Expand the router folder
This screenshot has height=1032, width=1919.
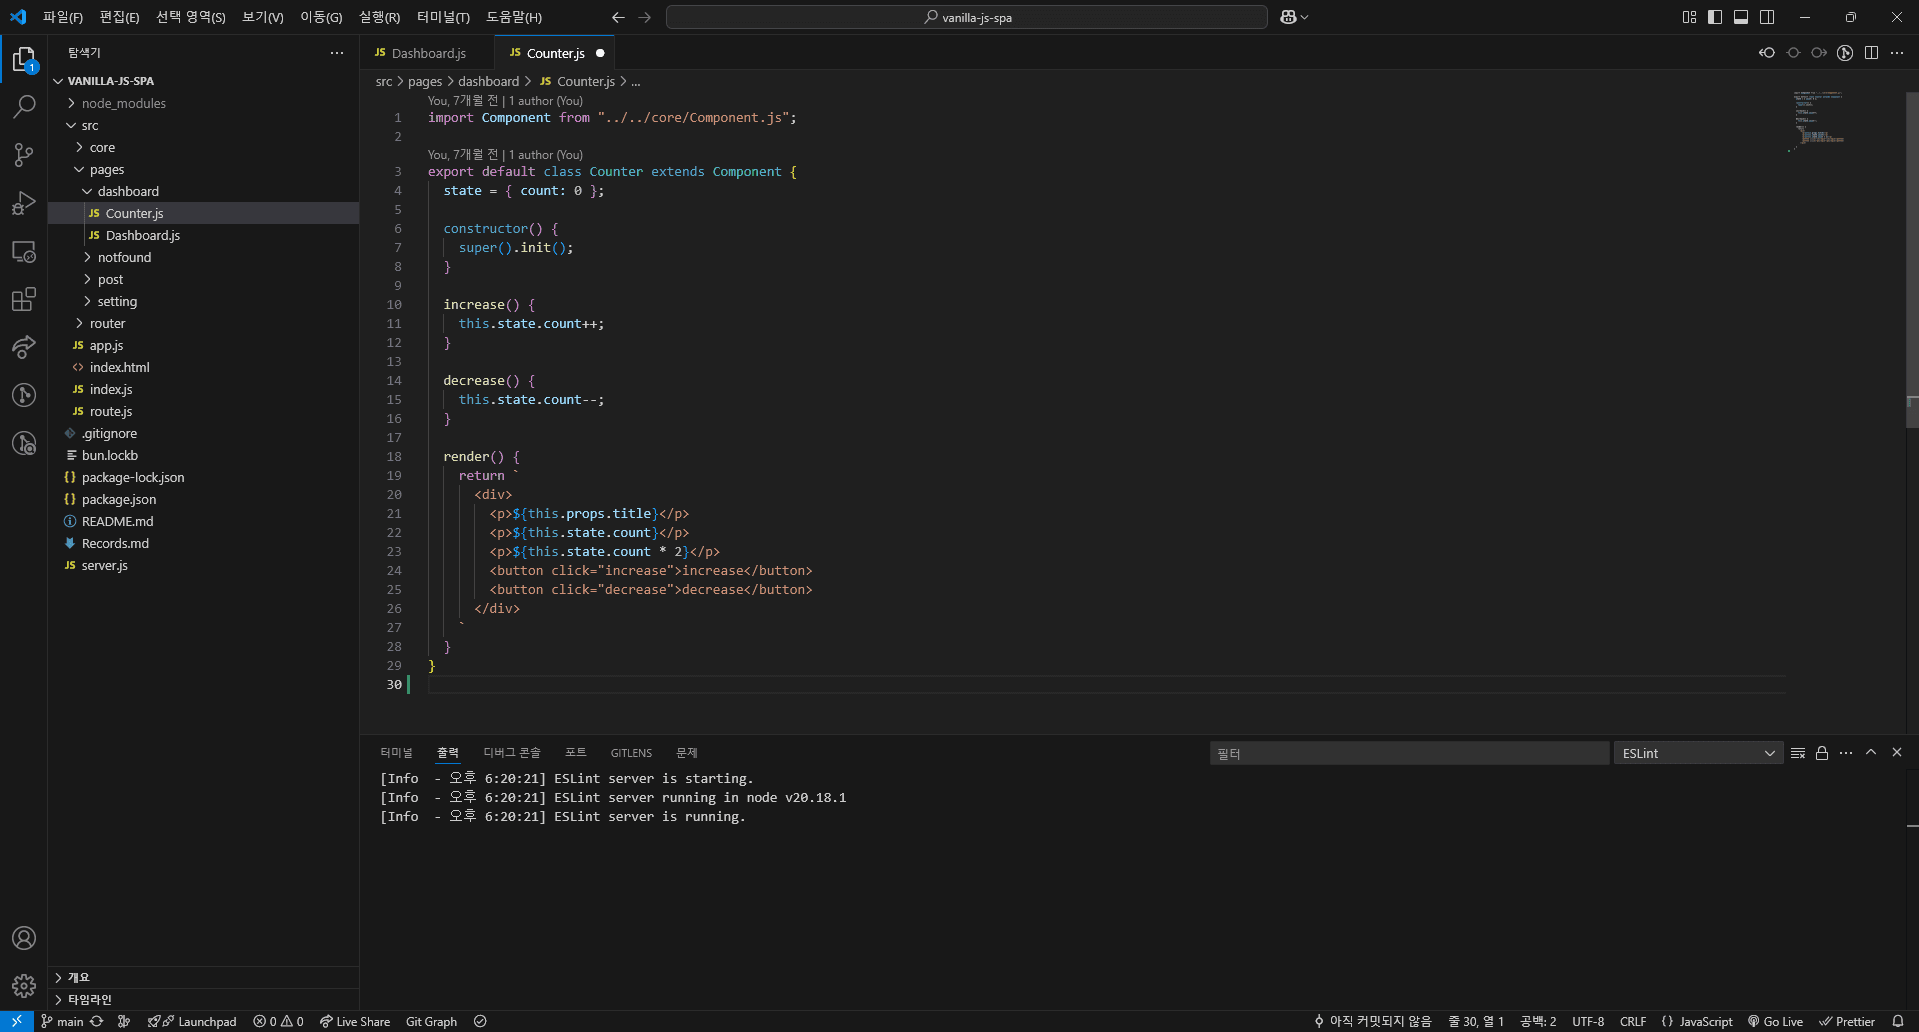point(106,323)
